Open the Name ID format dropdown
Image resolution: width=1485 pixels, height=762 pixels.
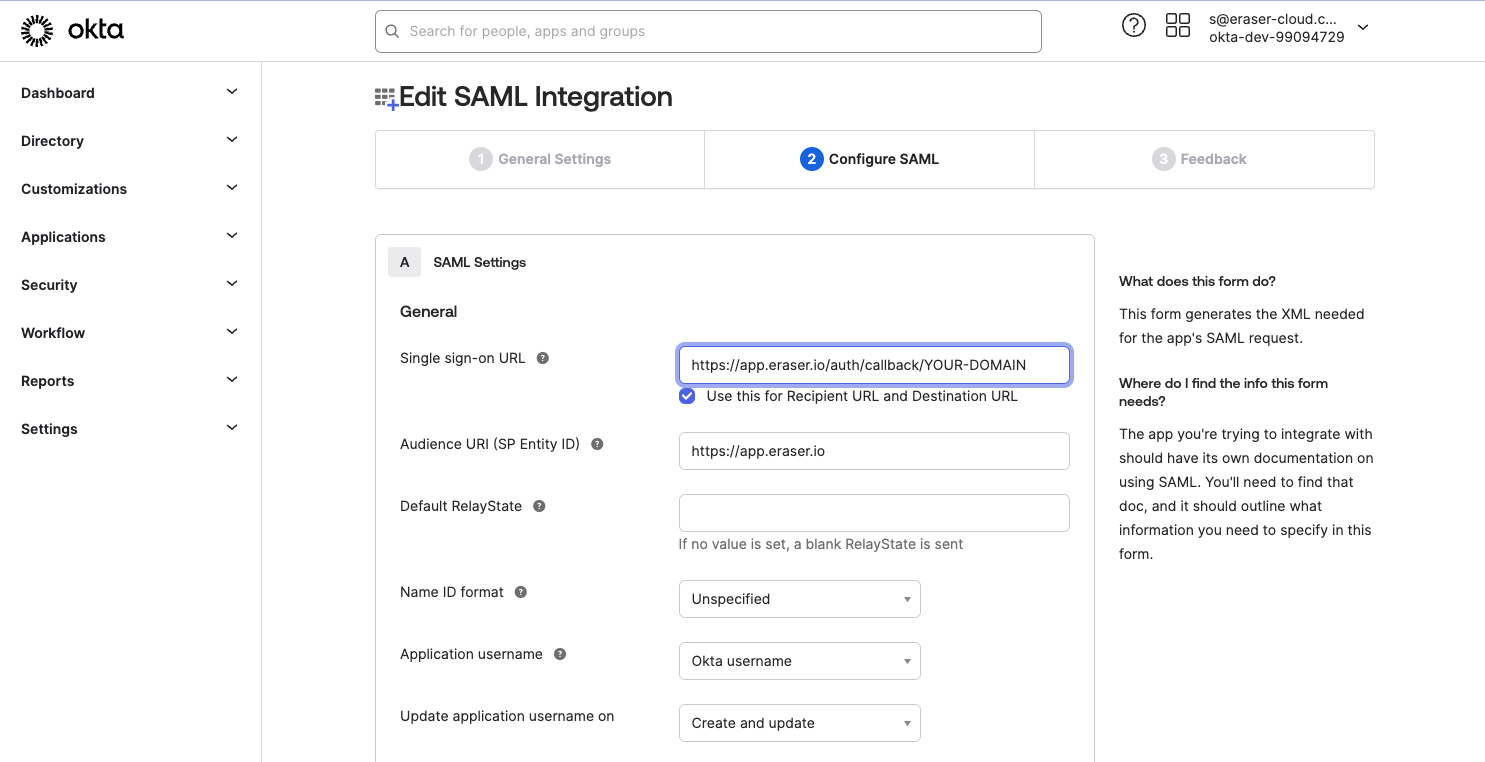pos(799,599)
